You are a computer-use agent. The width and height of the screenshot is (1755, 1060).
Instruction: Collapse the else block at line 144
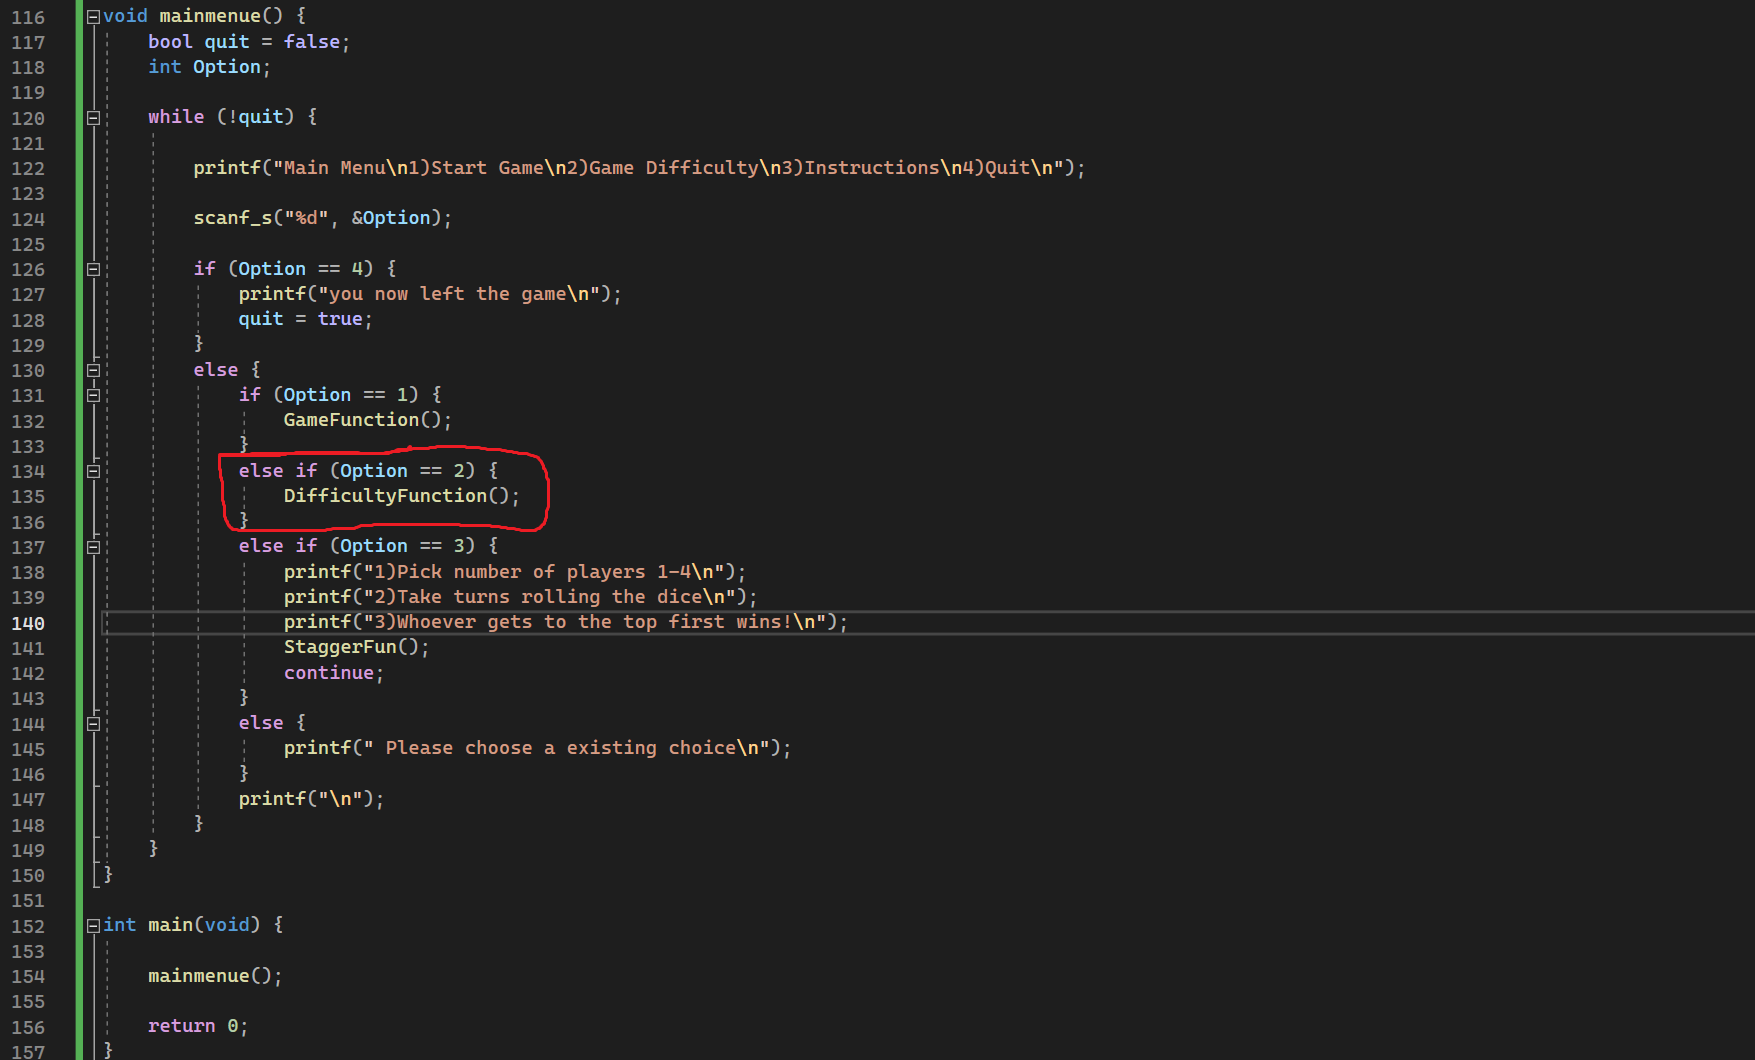click(x=92, y=722)
